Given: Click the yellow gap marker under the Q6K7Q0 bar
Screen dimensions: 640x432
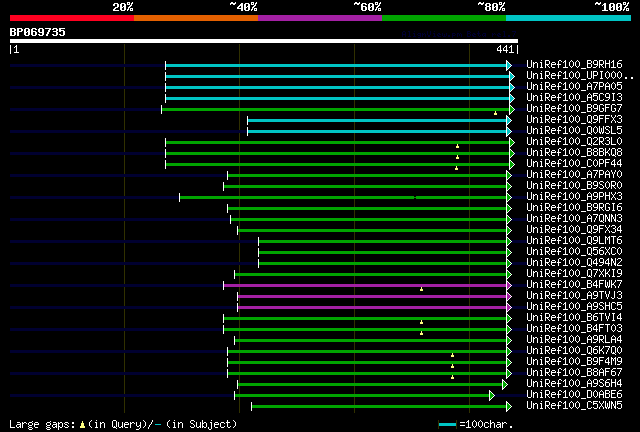Looking at the screenshot, I should click(x=452, y=355).
